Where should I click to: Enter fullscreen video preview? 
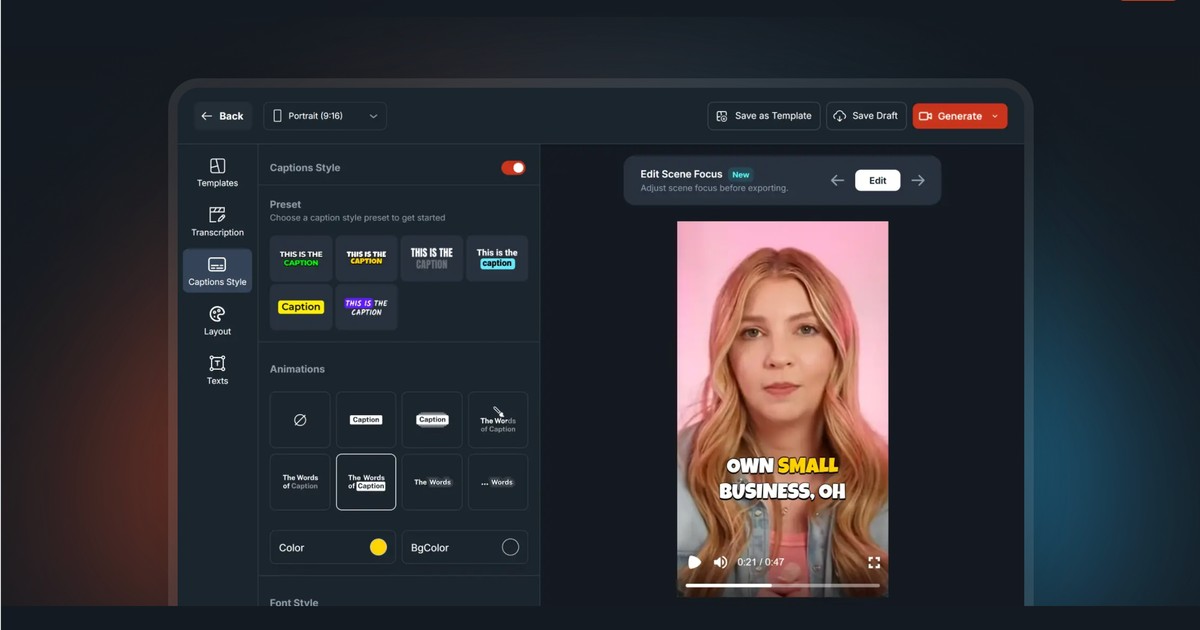click(x=874, y=562)
